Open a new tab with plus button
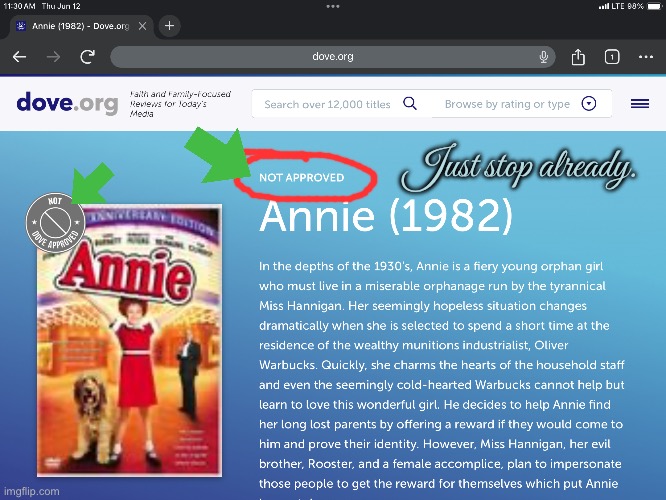This screenshot has width=666, height=500. tap(169, 26)
